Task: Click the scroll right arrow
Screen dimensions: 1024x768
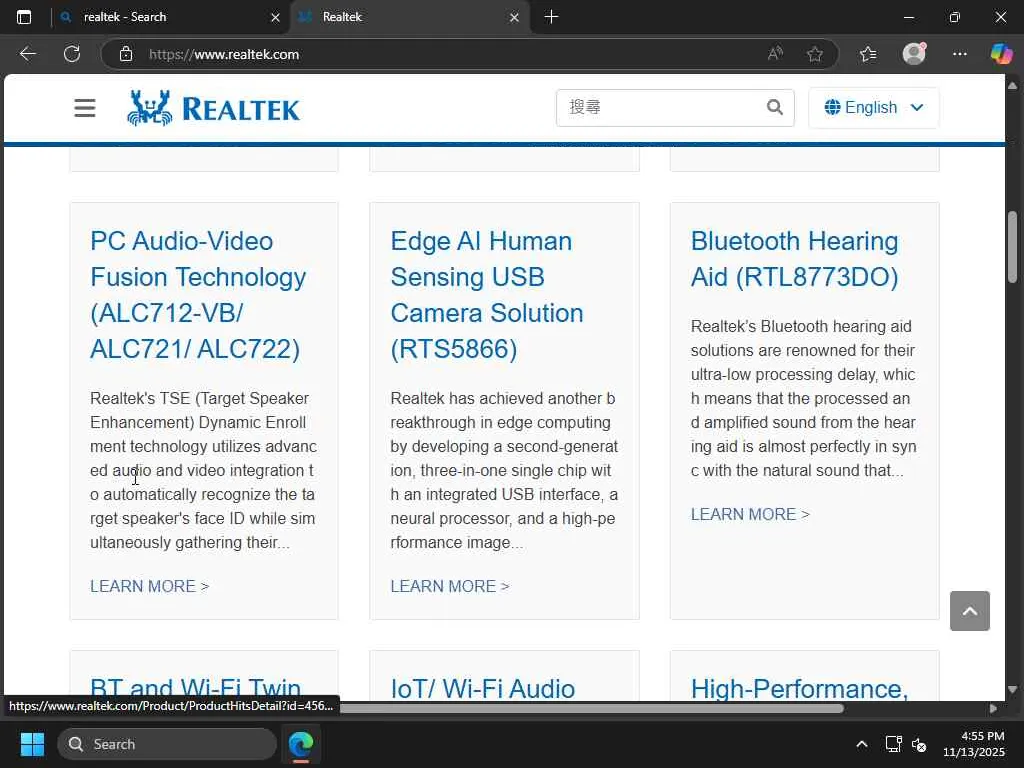Action: coord(993,708)
